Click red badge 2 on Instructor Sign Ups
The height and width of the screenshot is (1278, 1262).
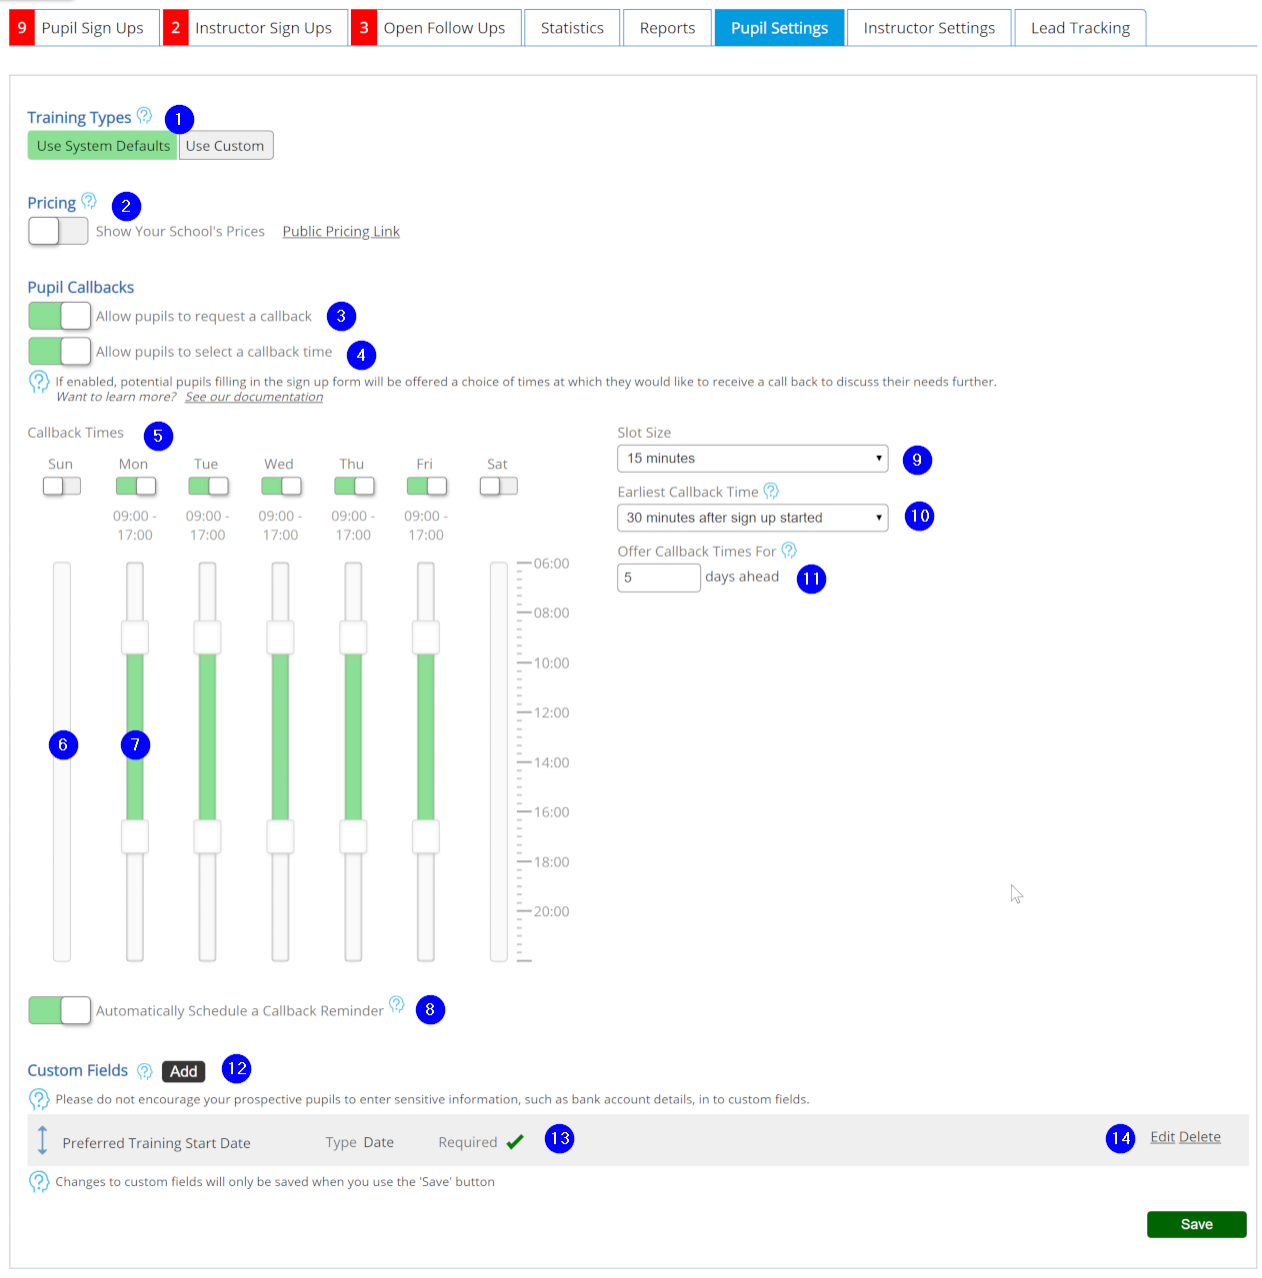(x=176, y=28)
